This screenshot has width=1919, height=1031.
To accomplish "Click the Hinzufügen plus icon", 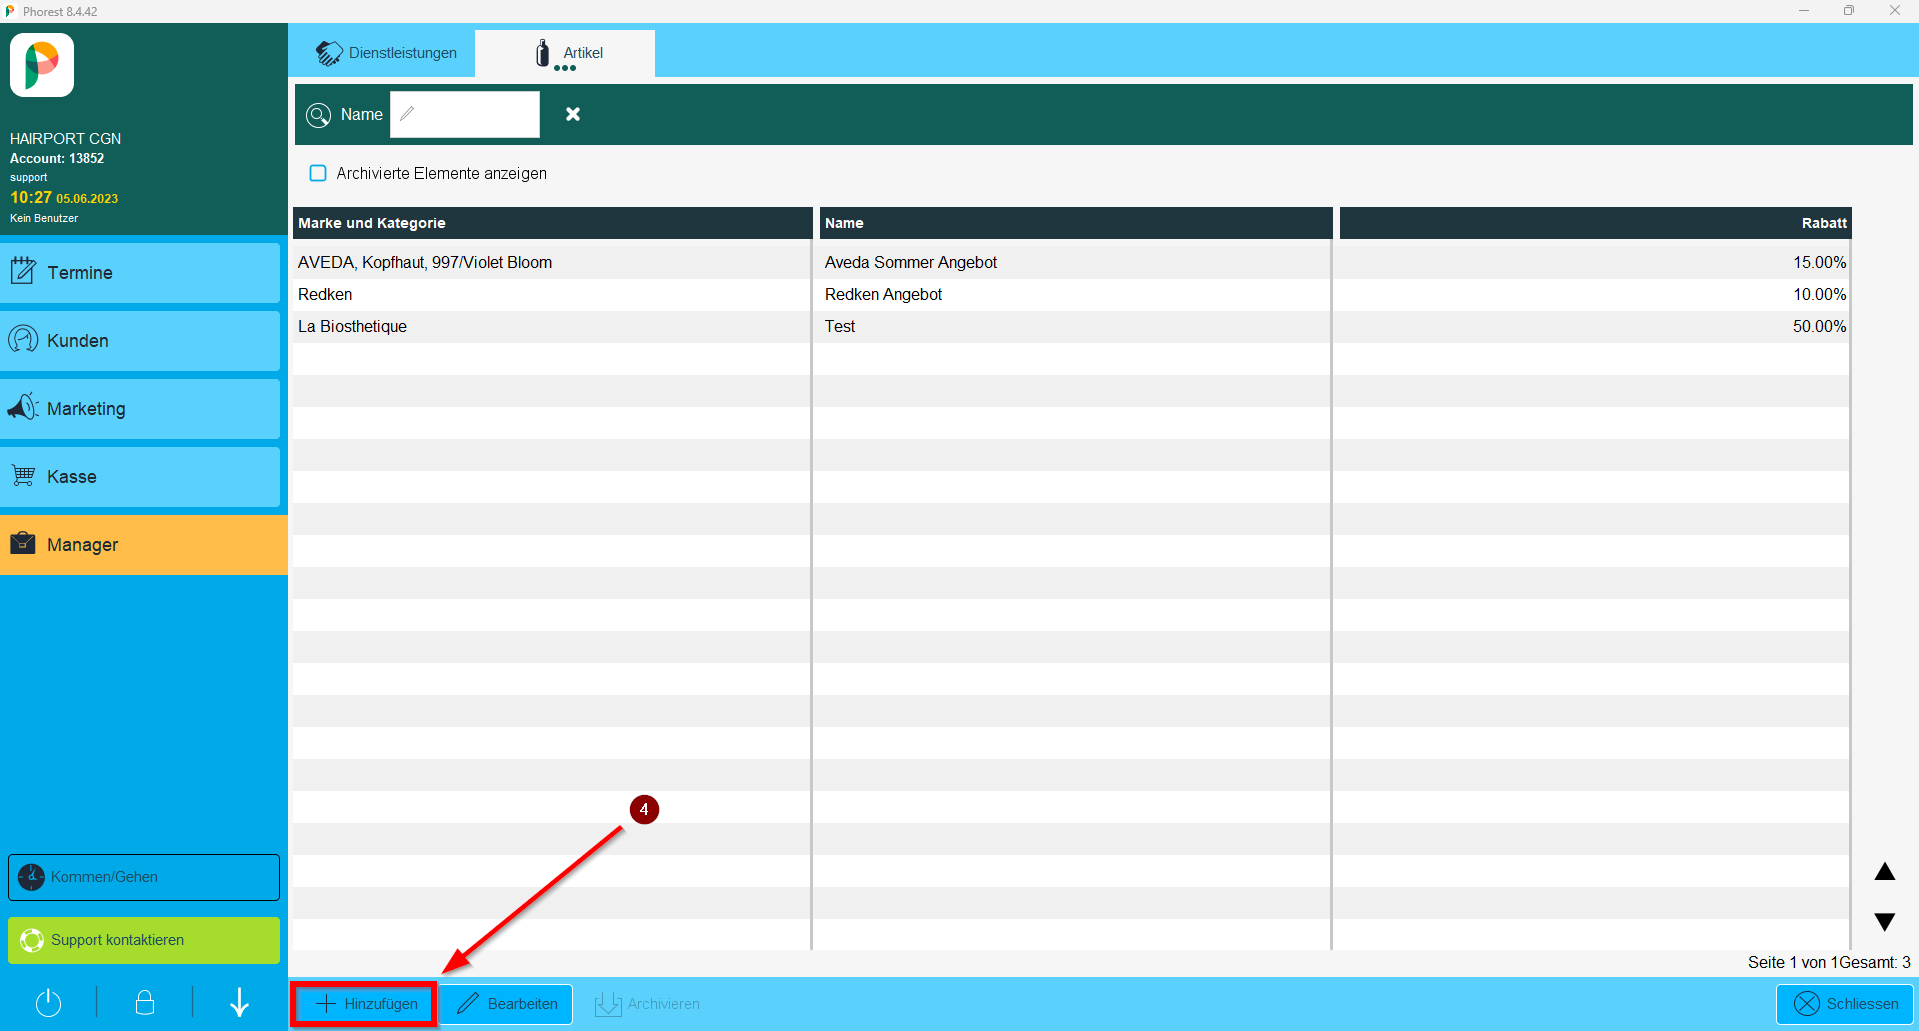I will pyautogui.click(x=325, y=1003).
